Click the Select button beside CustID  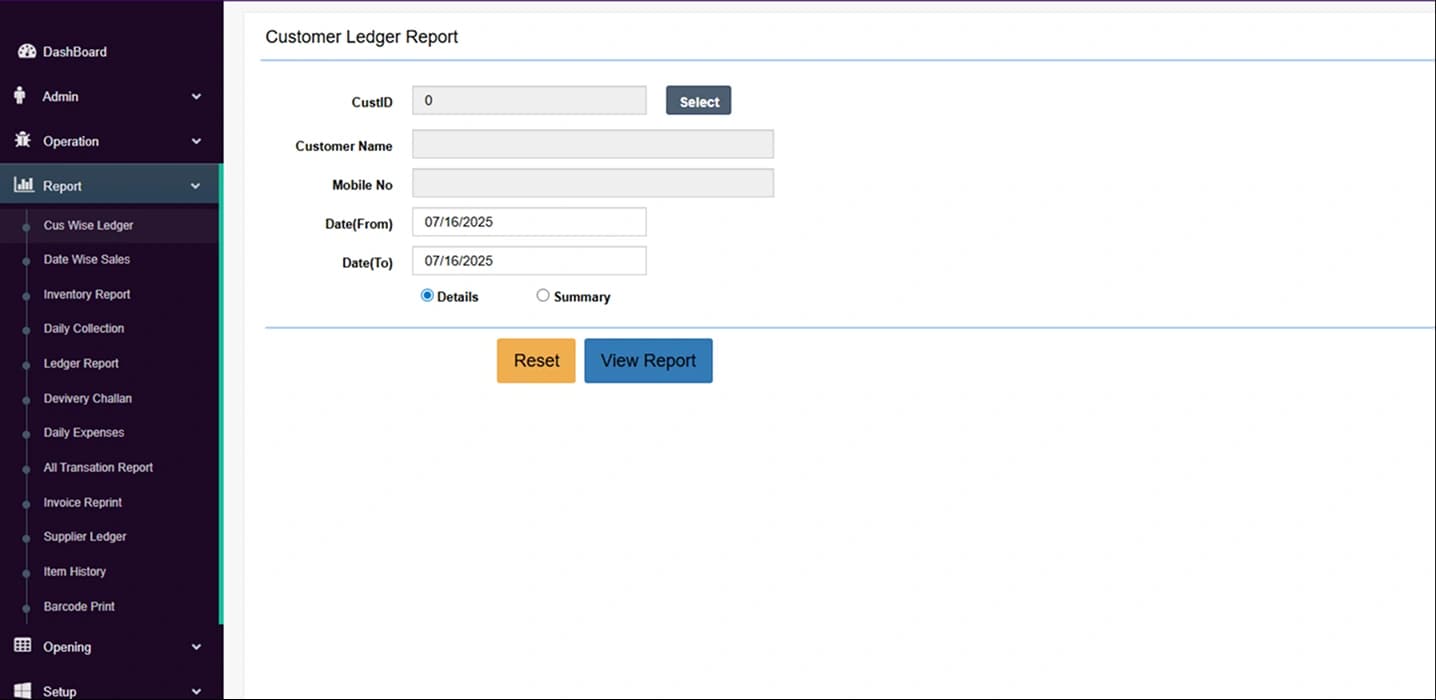click(698, 101)
